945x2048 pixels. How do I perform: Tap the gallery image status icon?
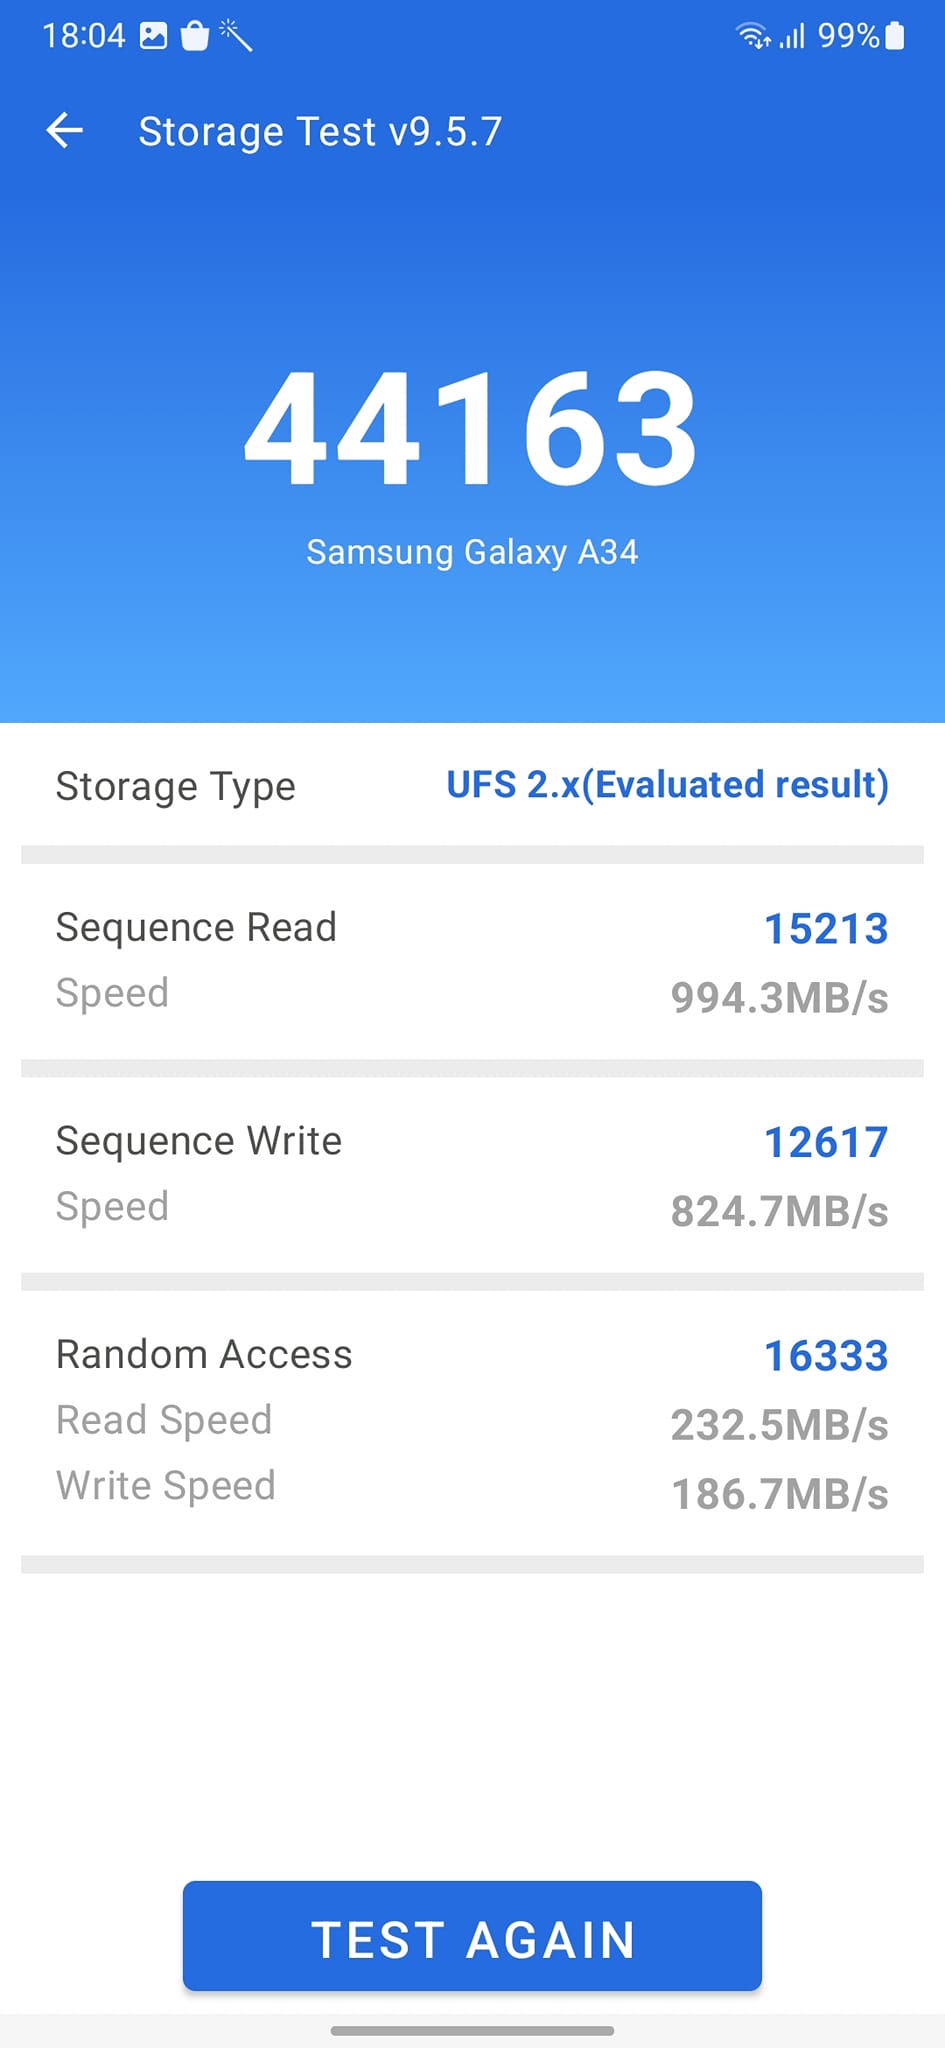[x=153, y=37]
